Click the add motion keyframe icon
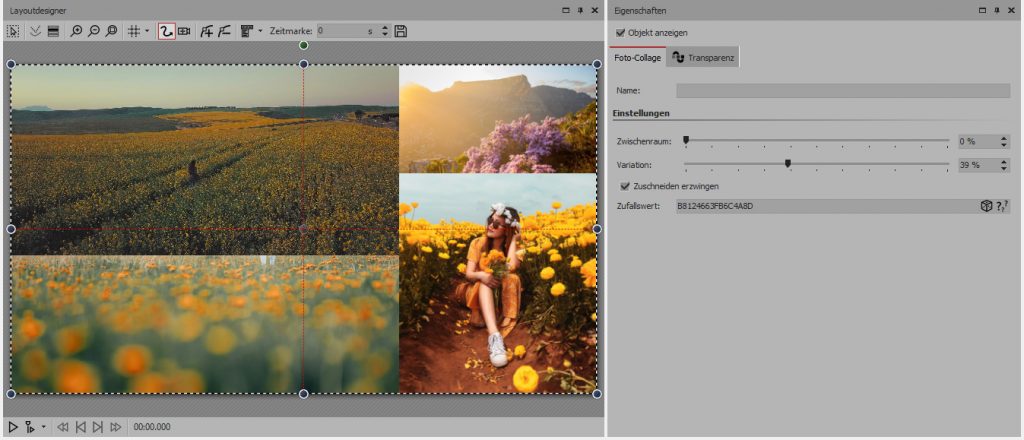The width and height of the screenshot is (1024, 440). [207, 32]
